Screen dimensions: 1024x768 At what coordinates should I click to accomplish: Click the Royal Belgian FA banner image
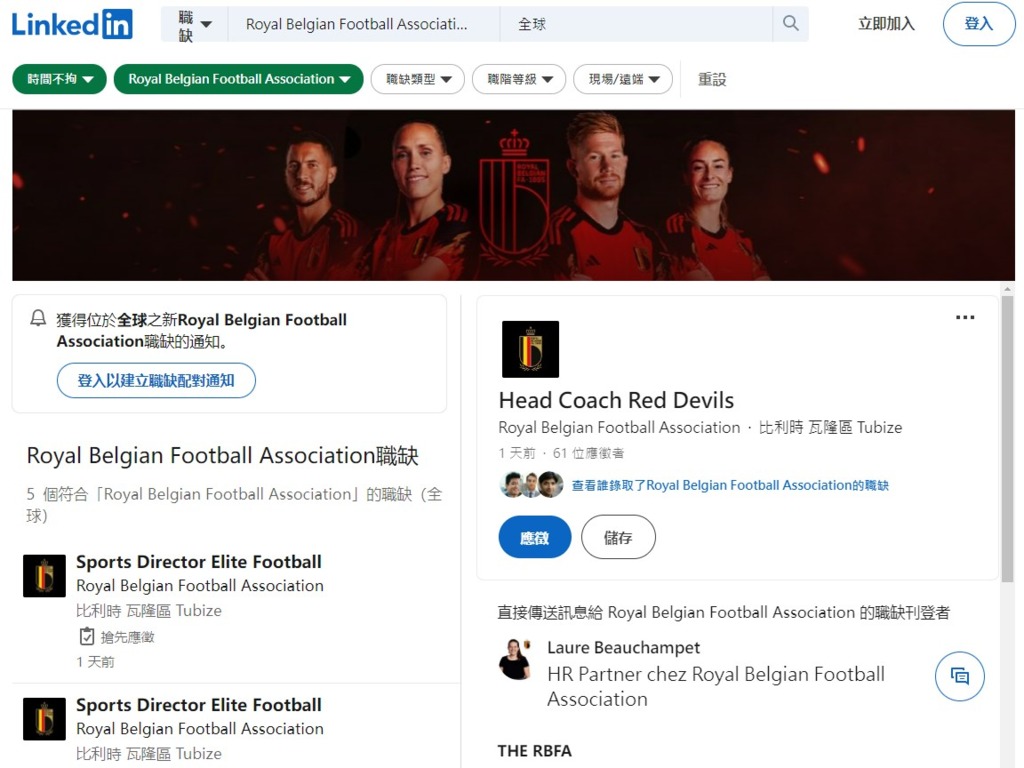513,195
